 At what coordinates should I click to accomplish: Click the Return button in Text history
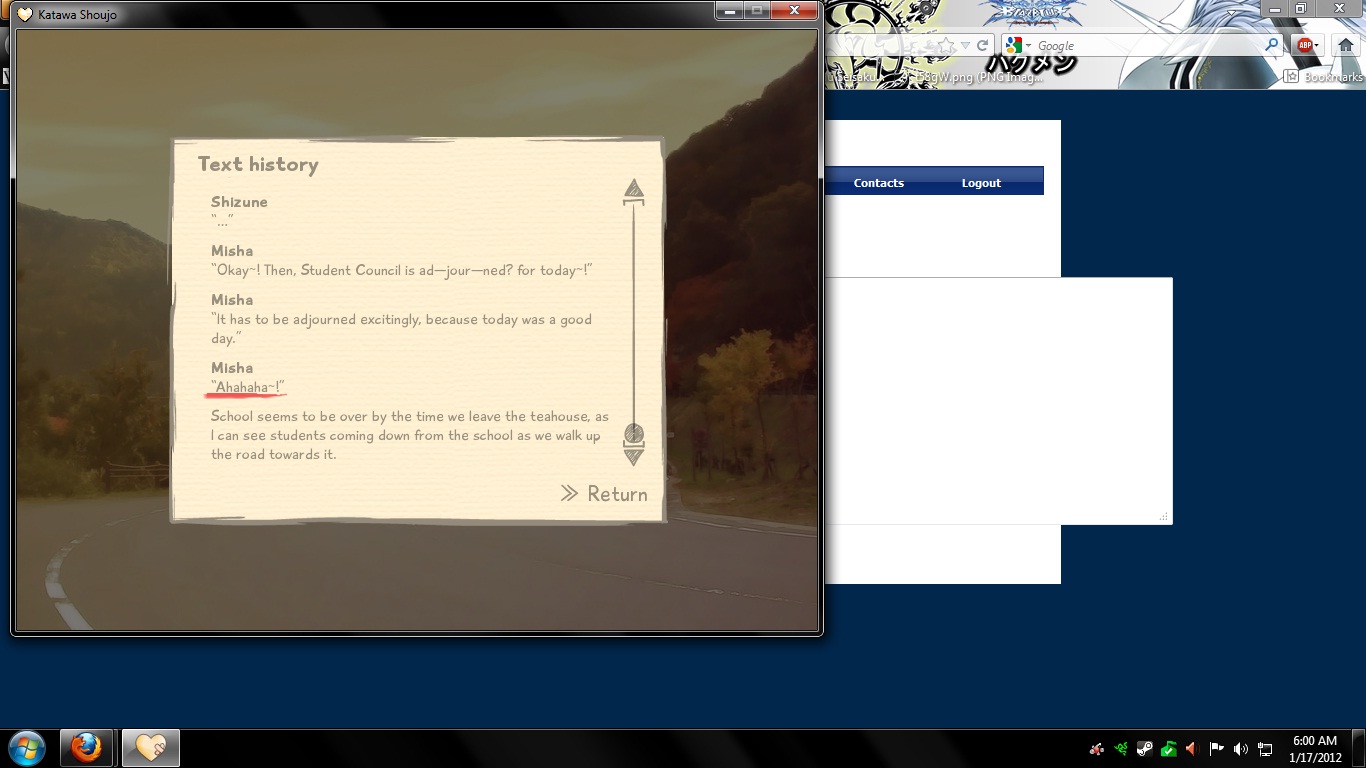click(604, 494)
